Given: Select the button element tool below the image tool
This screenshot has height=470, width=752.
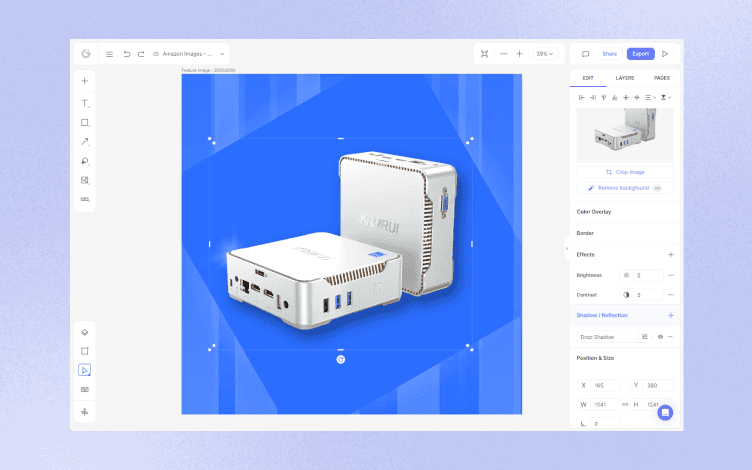Looking at the screenshot, I should [84, 199].
